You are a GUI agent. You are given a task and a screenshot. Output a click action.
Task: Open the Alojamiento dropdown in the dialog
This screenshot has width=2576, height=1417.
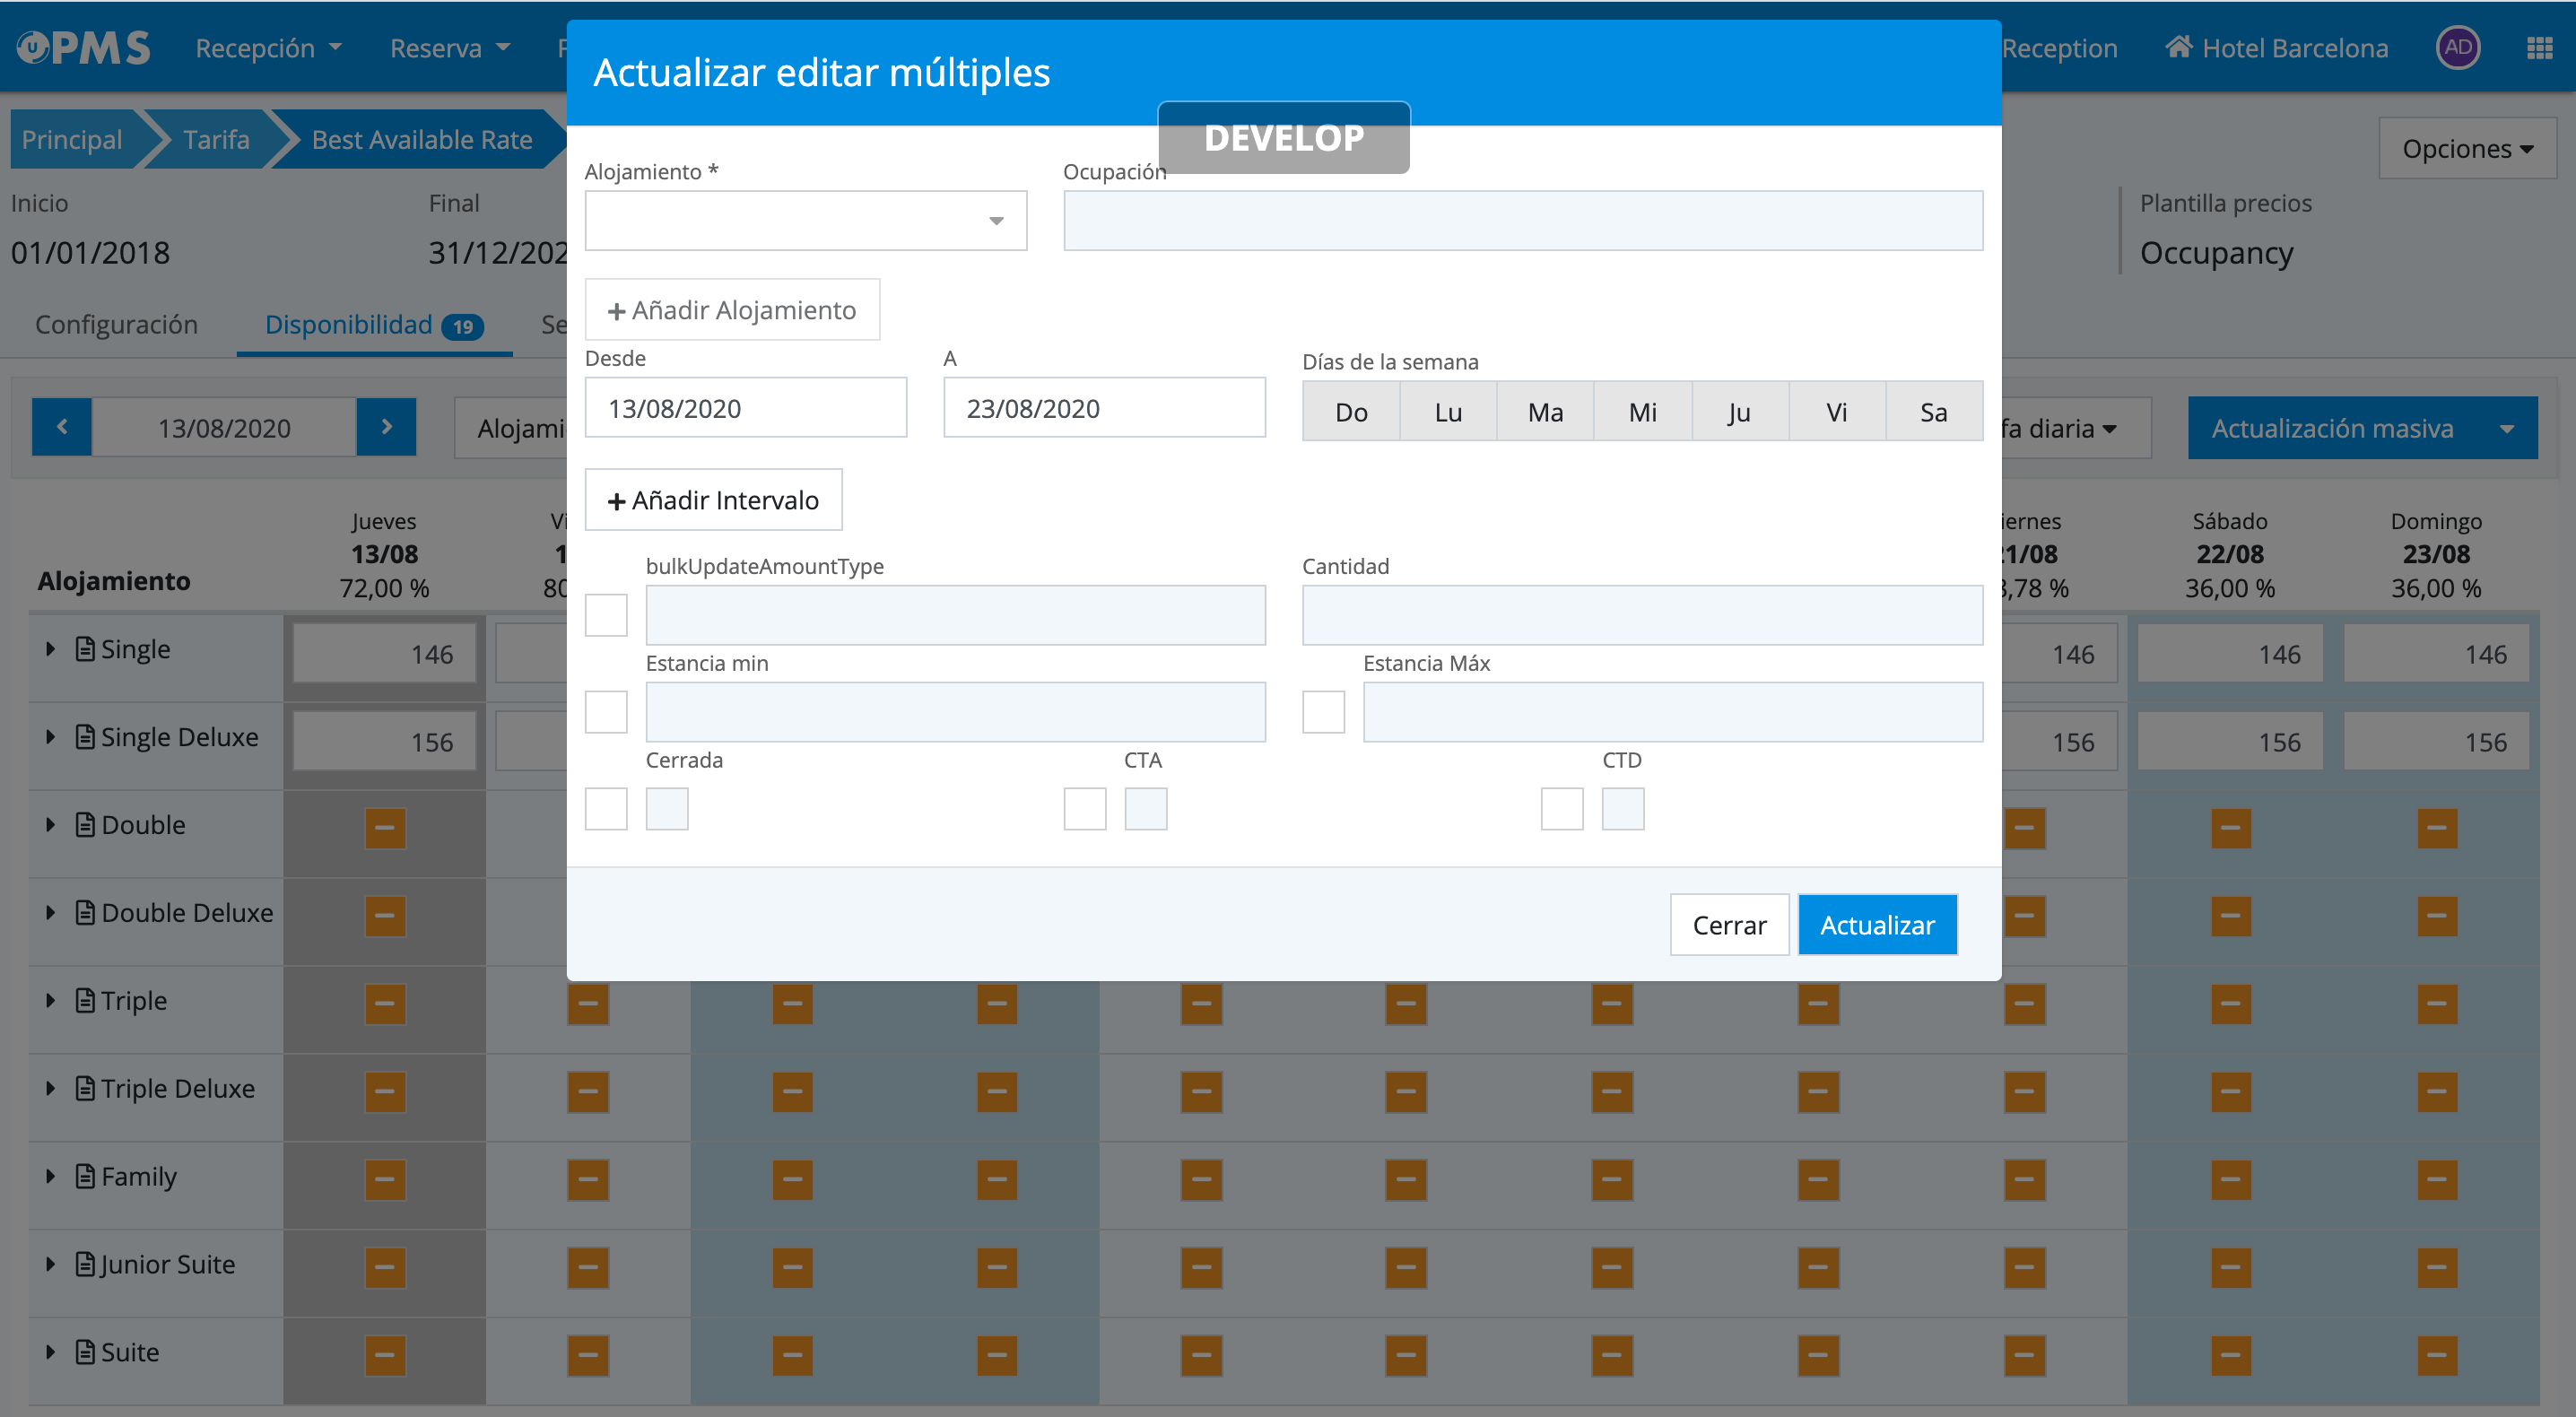pyautogui.click(x=806, y=220)
